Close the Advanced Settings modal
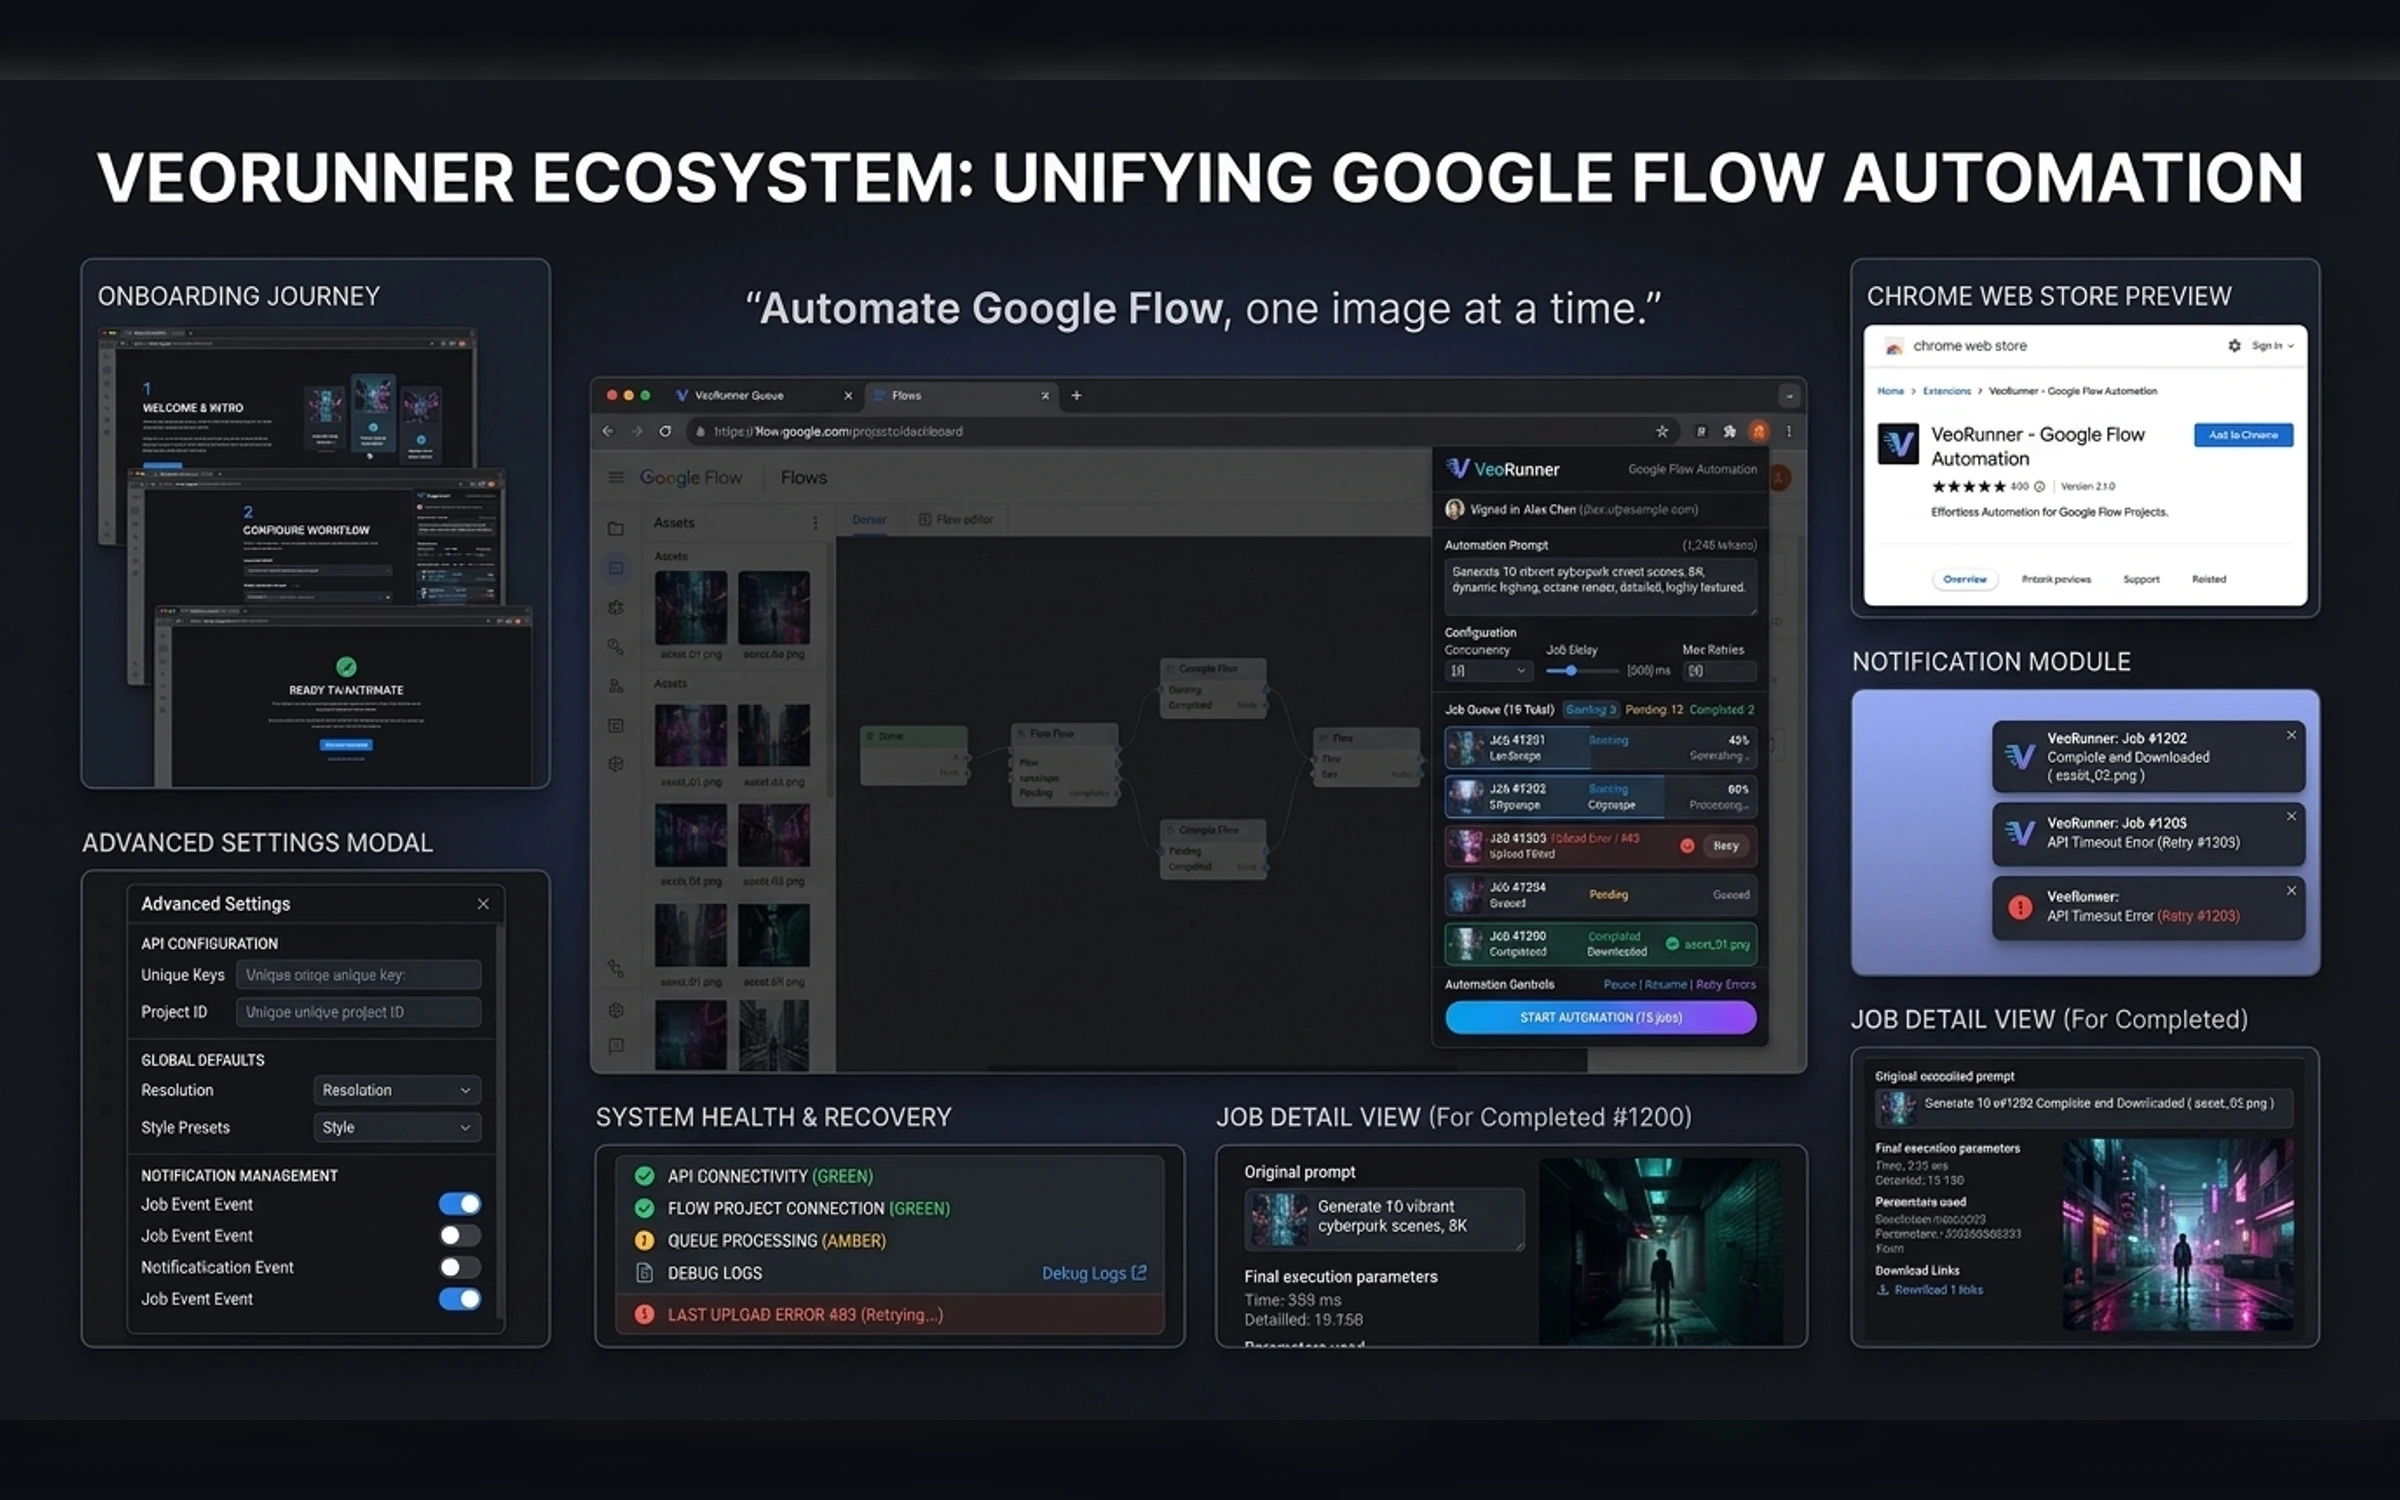 tap(483, 904)
